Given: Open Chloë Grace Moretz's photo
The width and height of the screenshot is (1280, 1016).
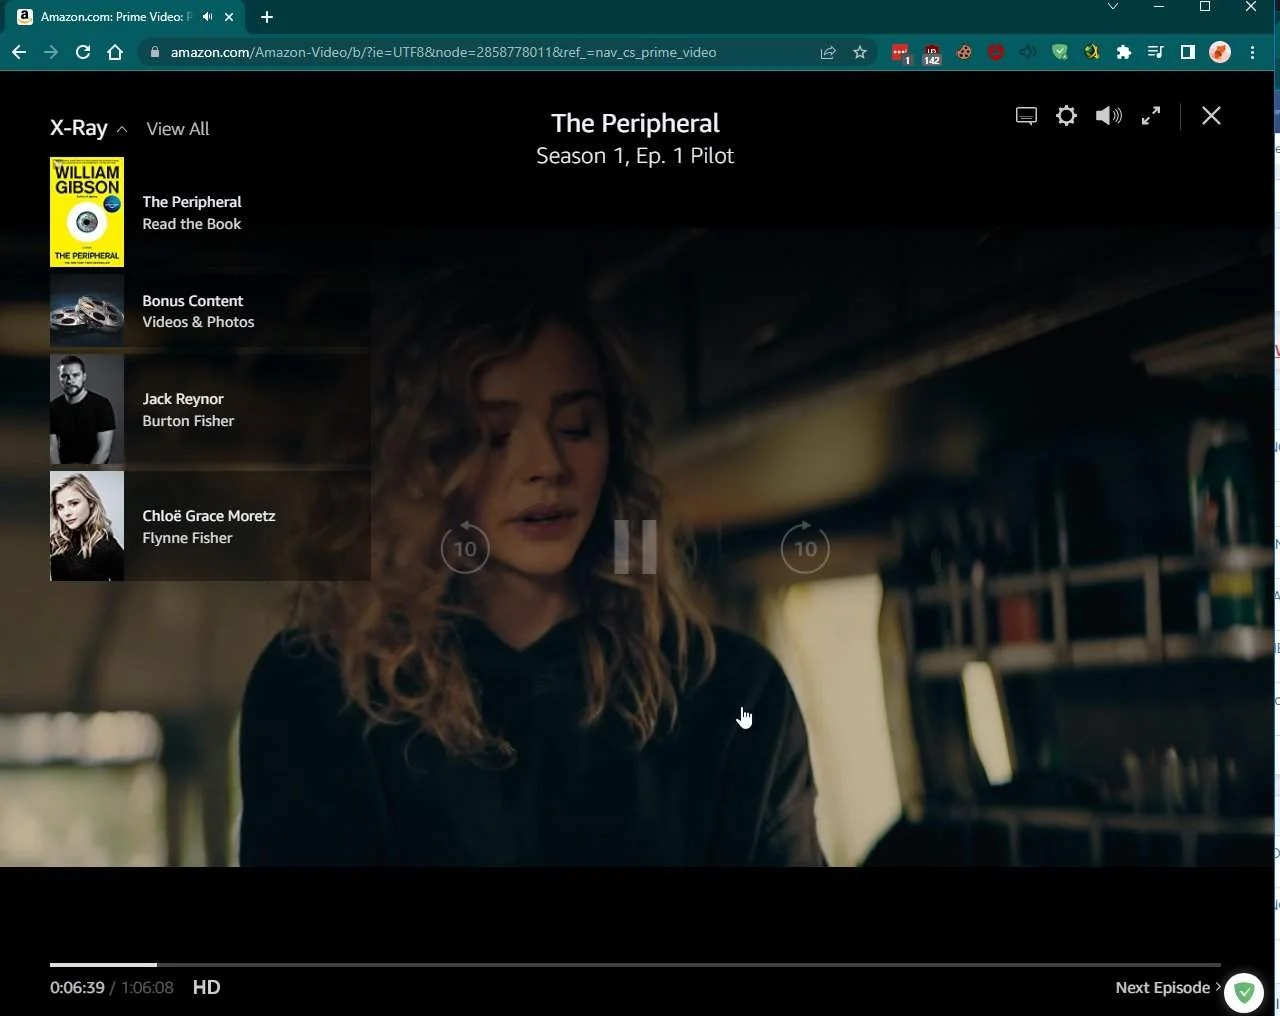Looking at the screenshot, I should 87,526.
